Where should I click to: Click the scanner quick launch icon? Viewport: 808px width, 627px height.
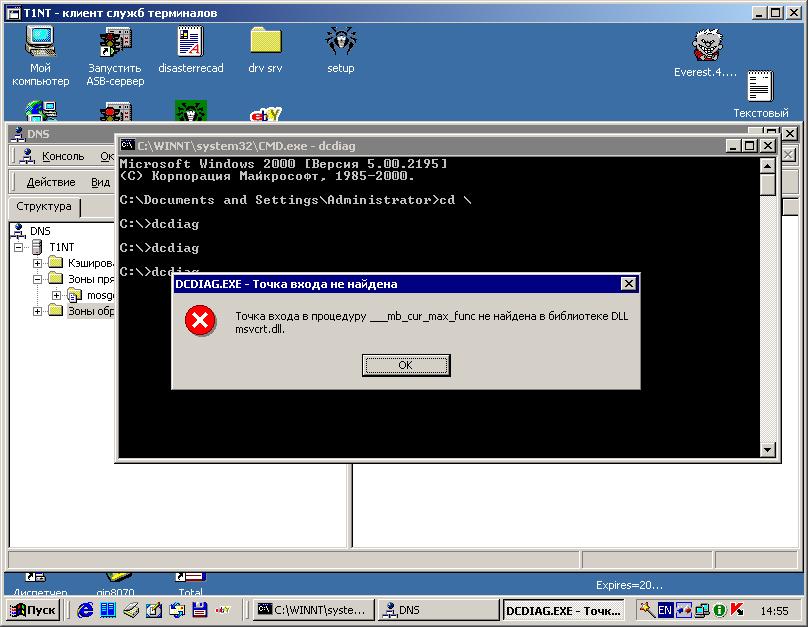click(x=131, y=611)
